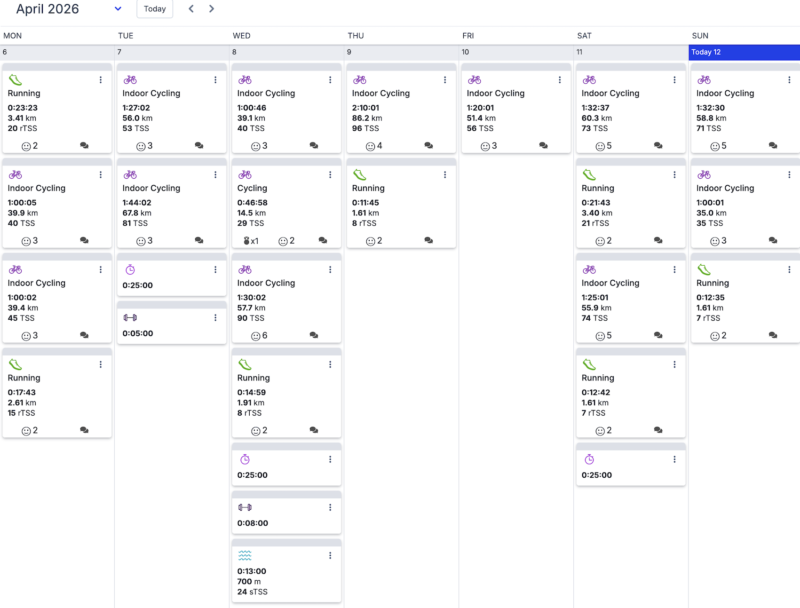Open options menu on Wednesday's 700 m swim

[330, 554]
